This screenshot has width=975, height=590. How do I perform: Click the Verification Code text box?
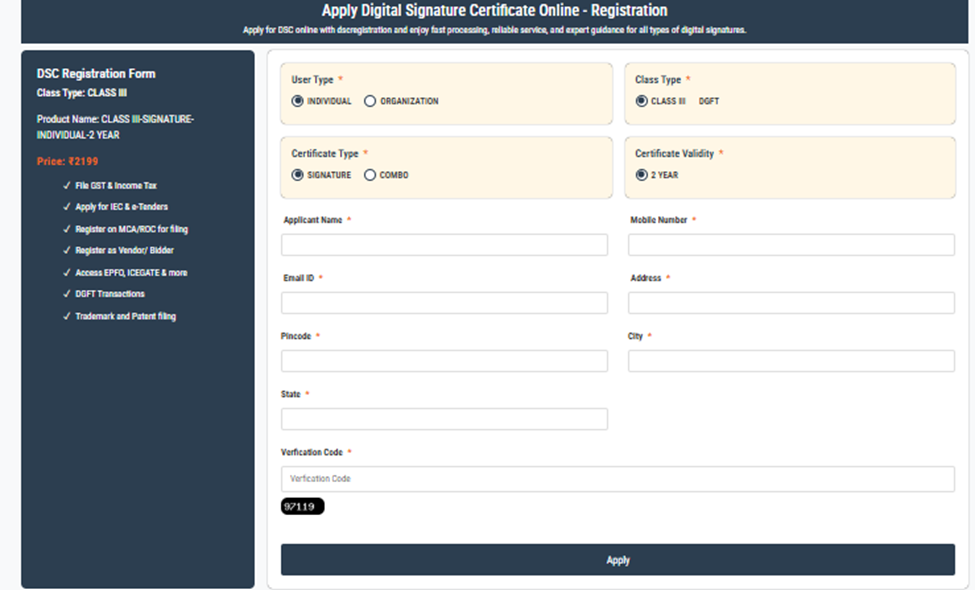coord(617,479)
